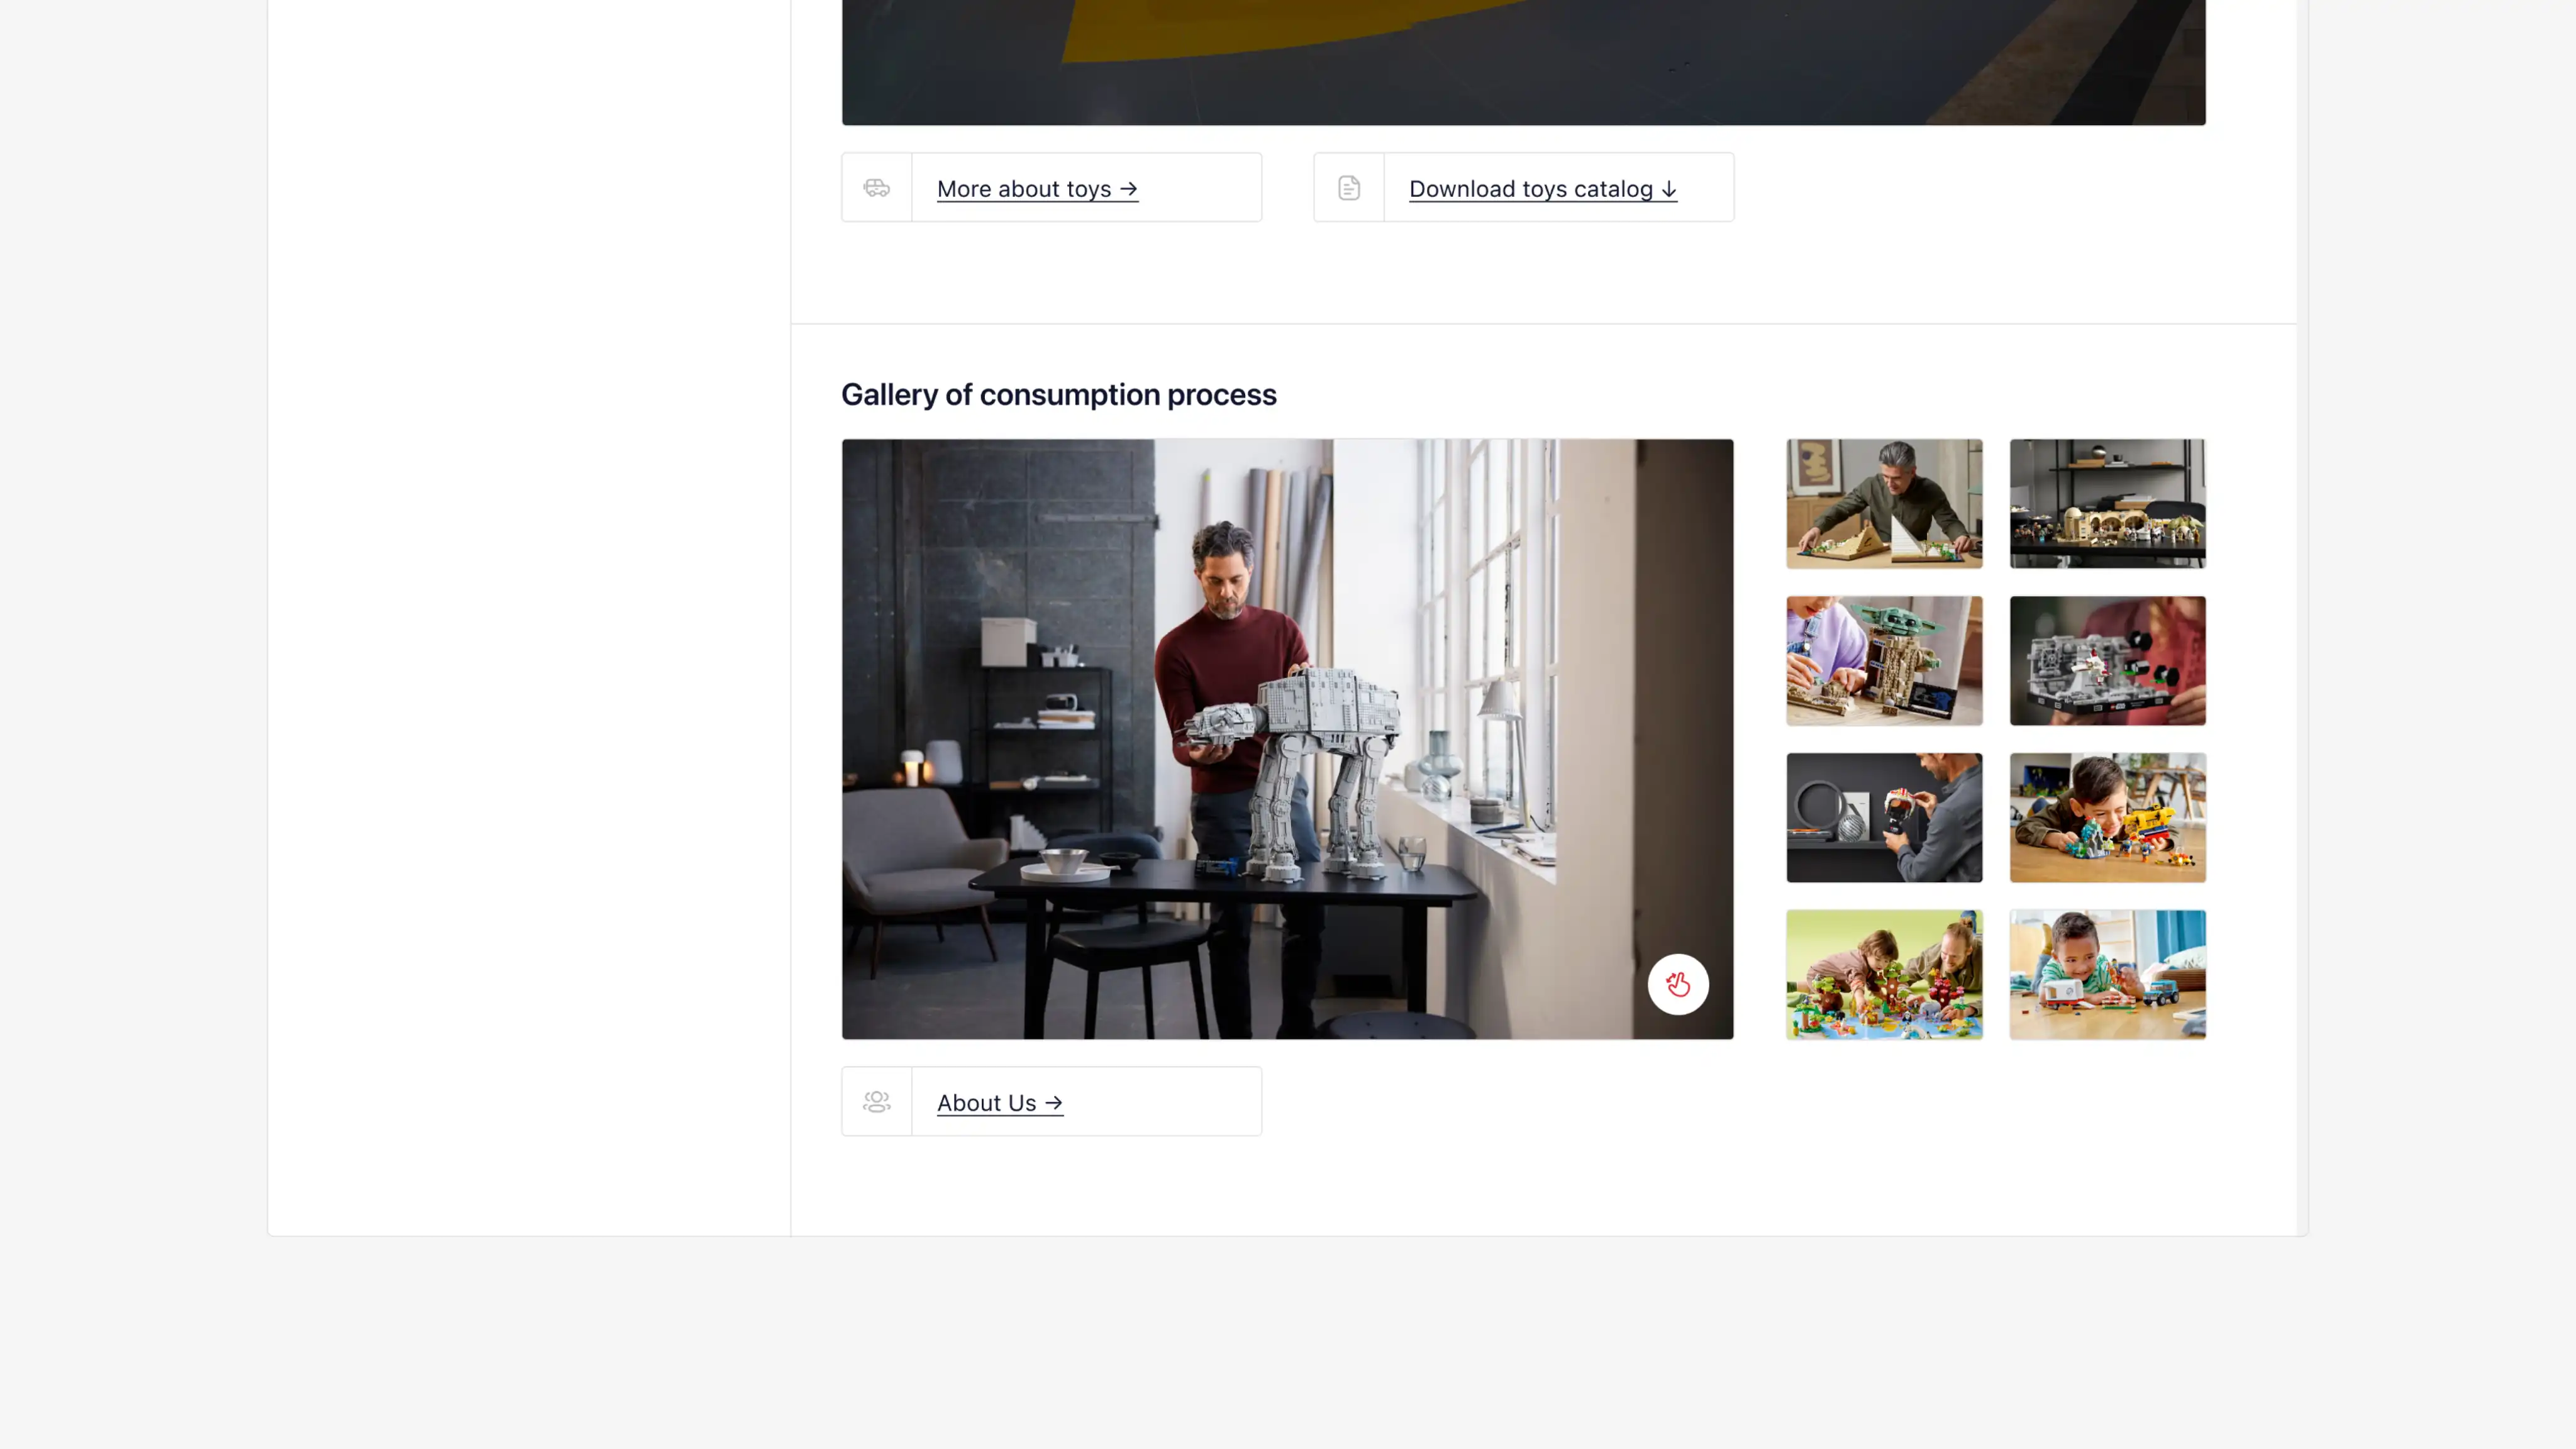Open the Baby Yoda figure thumbnail
Viewport: 2576px width, 1449px height.
[x=1884, y=661]
